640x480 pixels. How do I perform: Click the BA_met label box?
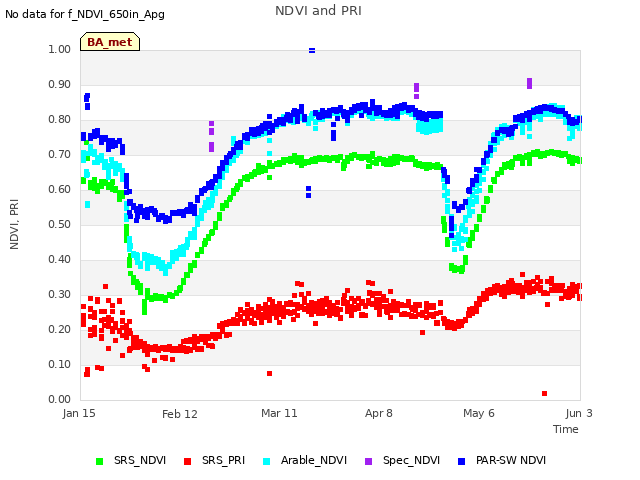tap(110, 42)
